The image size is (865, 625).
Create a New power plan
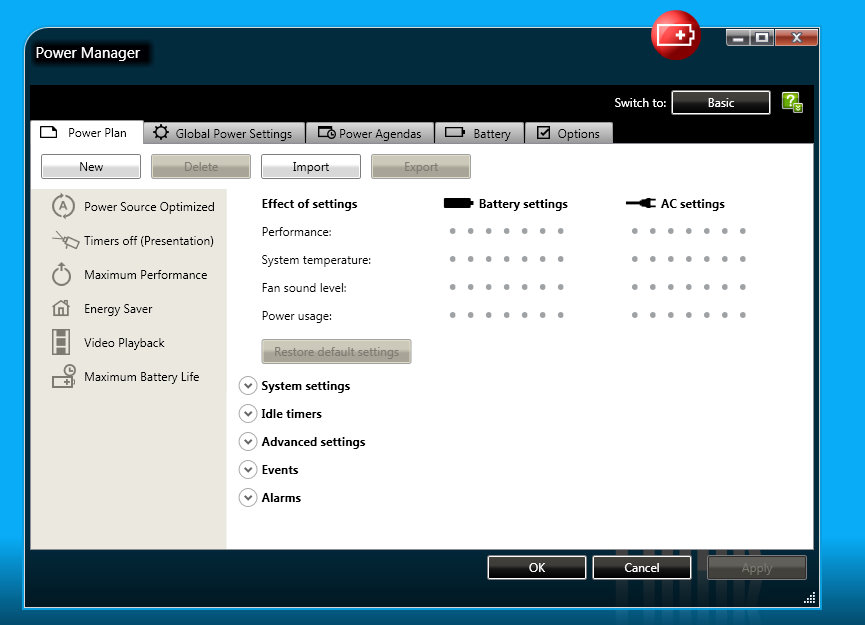pos(91,167)
